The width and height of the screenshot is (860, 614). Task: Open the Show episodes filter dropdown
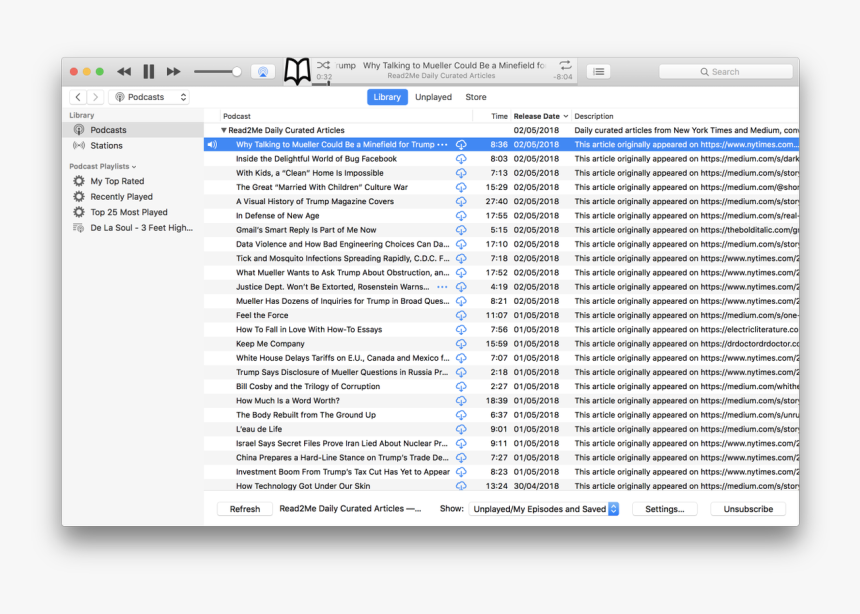[544, 509]
